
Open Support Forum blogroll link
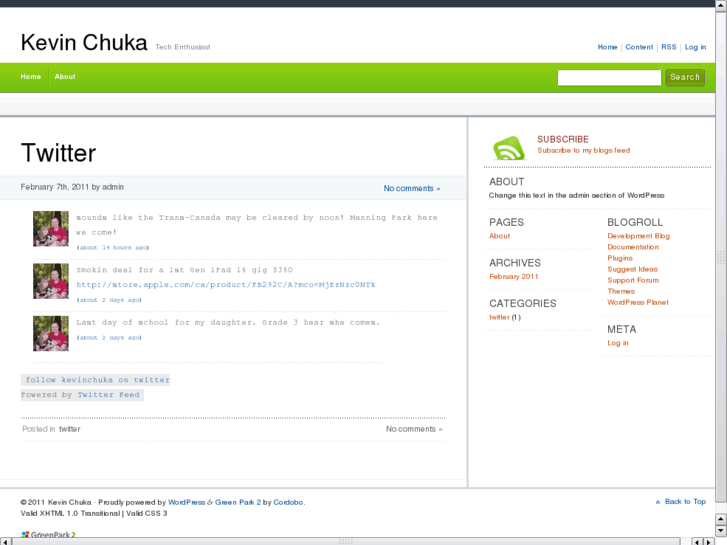pyautogui.click(x=633, y=280)
